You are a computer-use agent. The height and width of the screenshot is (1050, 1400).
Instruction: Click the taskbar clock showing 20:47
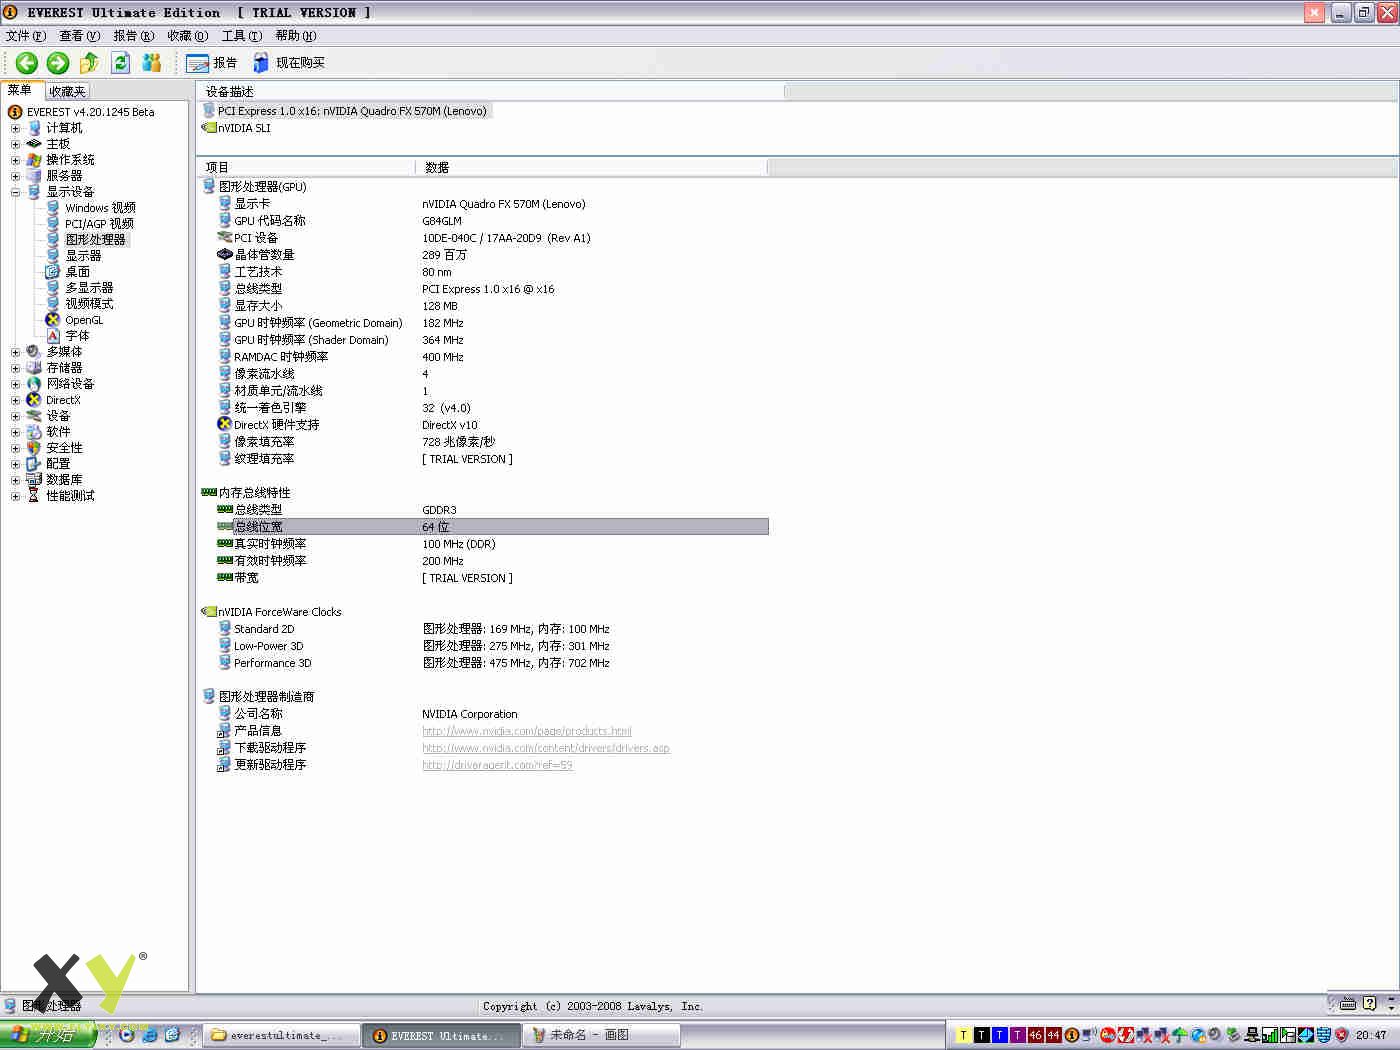[x=1371, y=1036]
